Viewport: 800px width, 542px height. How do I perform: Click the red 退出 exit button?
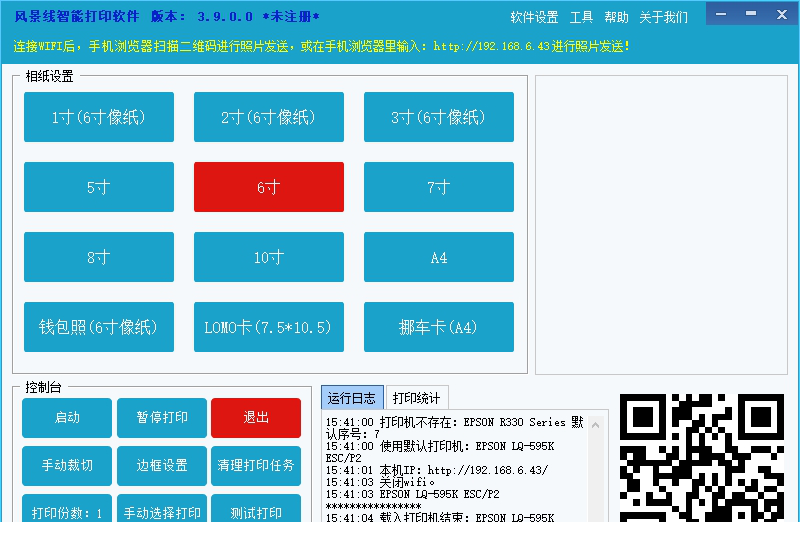[x=256, y=417]
